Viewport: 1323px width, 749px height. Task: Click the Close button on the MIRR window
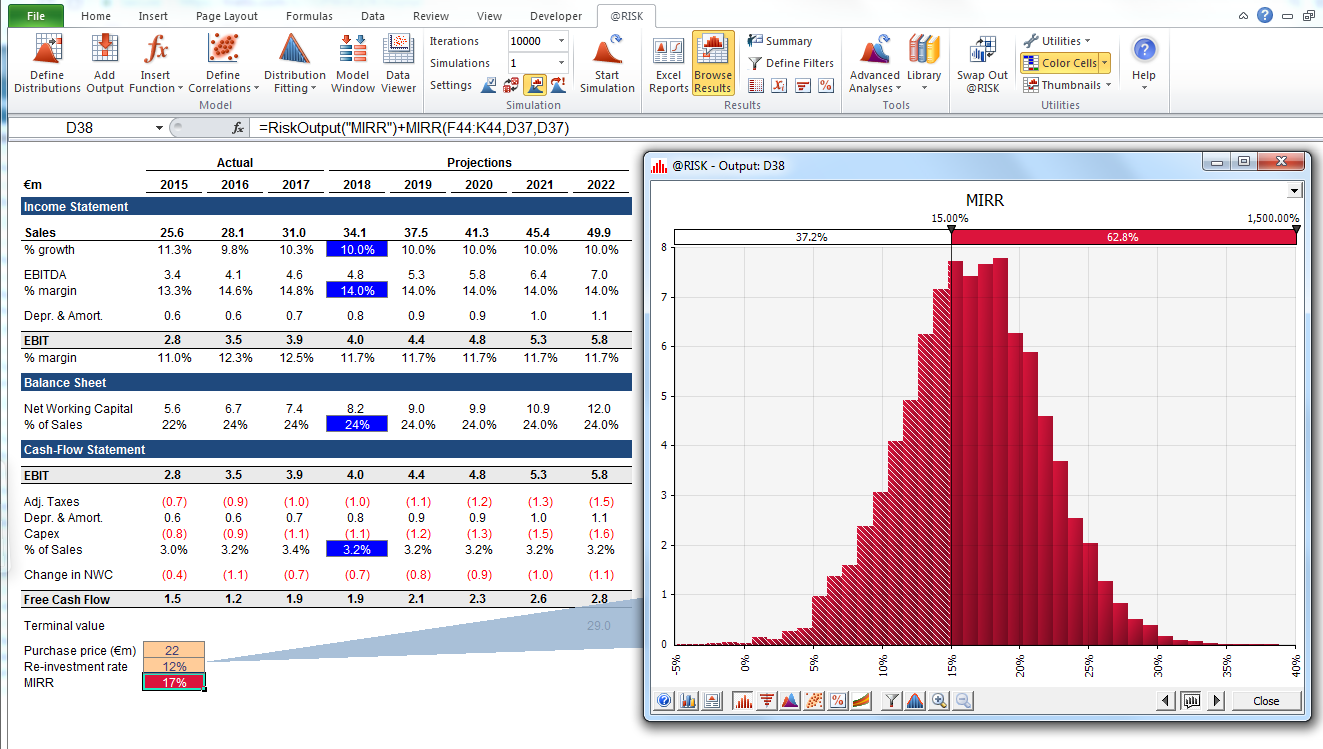pyautogui.click(x=1266, y=701)
